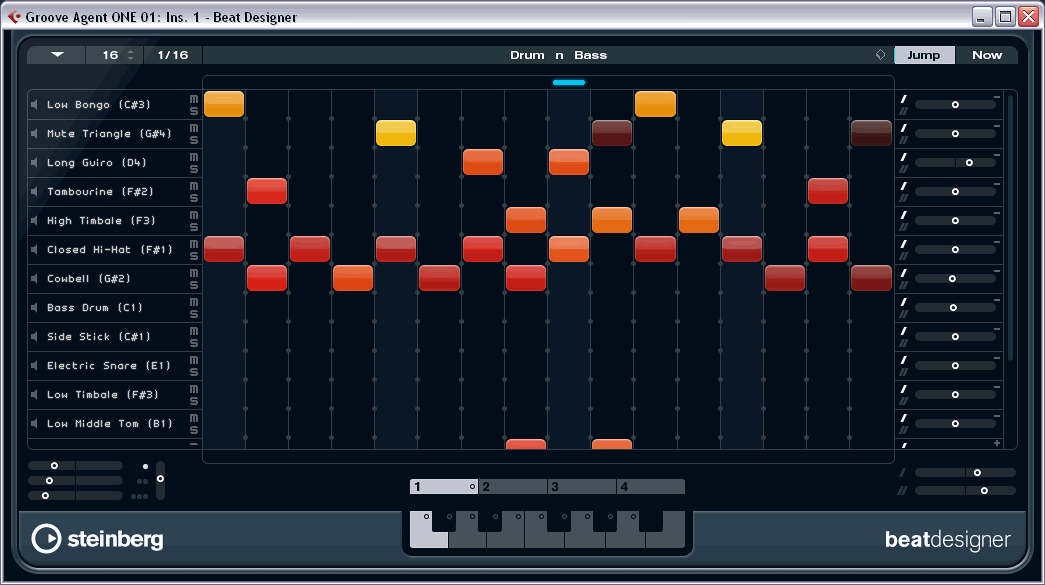Click the Electric Snare lane speaker icon
The width and height of the screenshot is (1045, 585).
coord(34,365)
